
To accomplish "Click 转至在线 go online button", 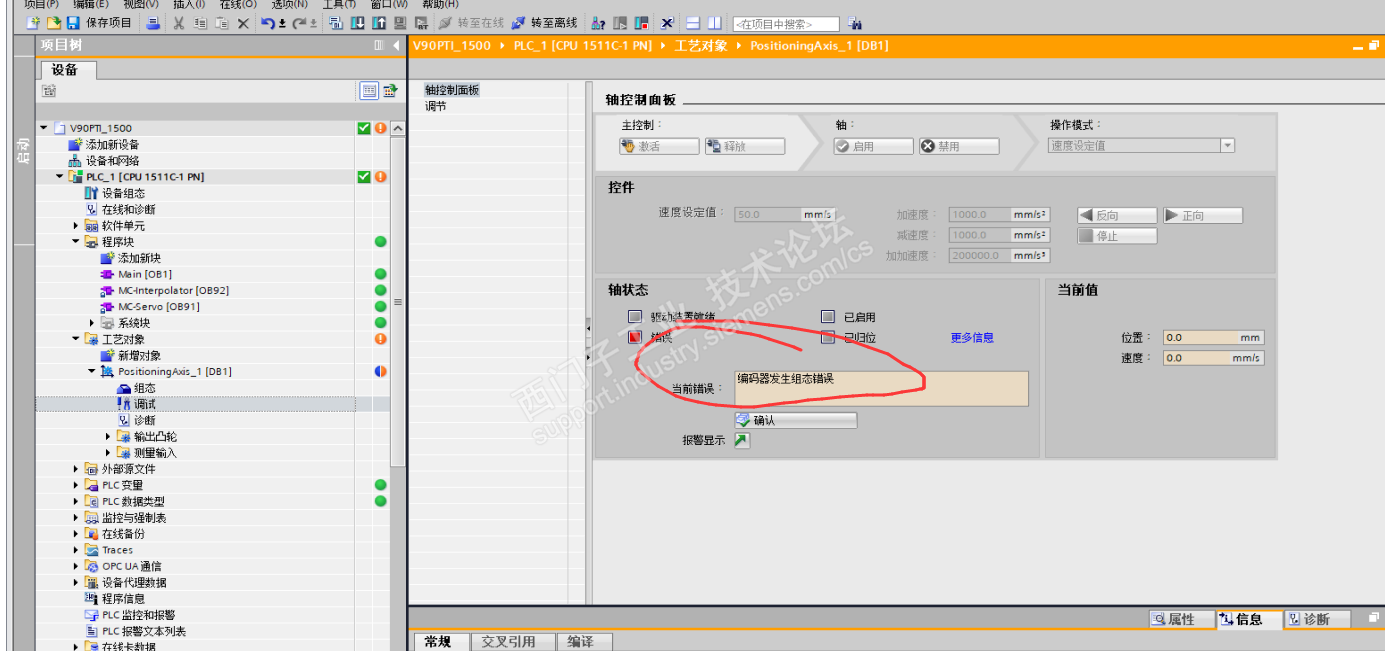I will click(471, 23).
